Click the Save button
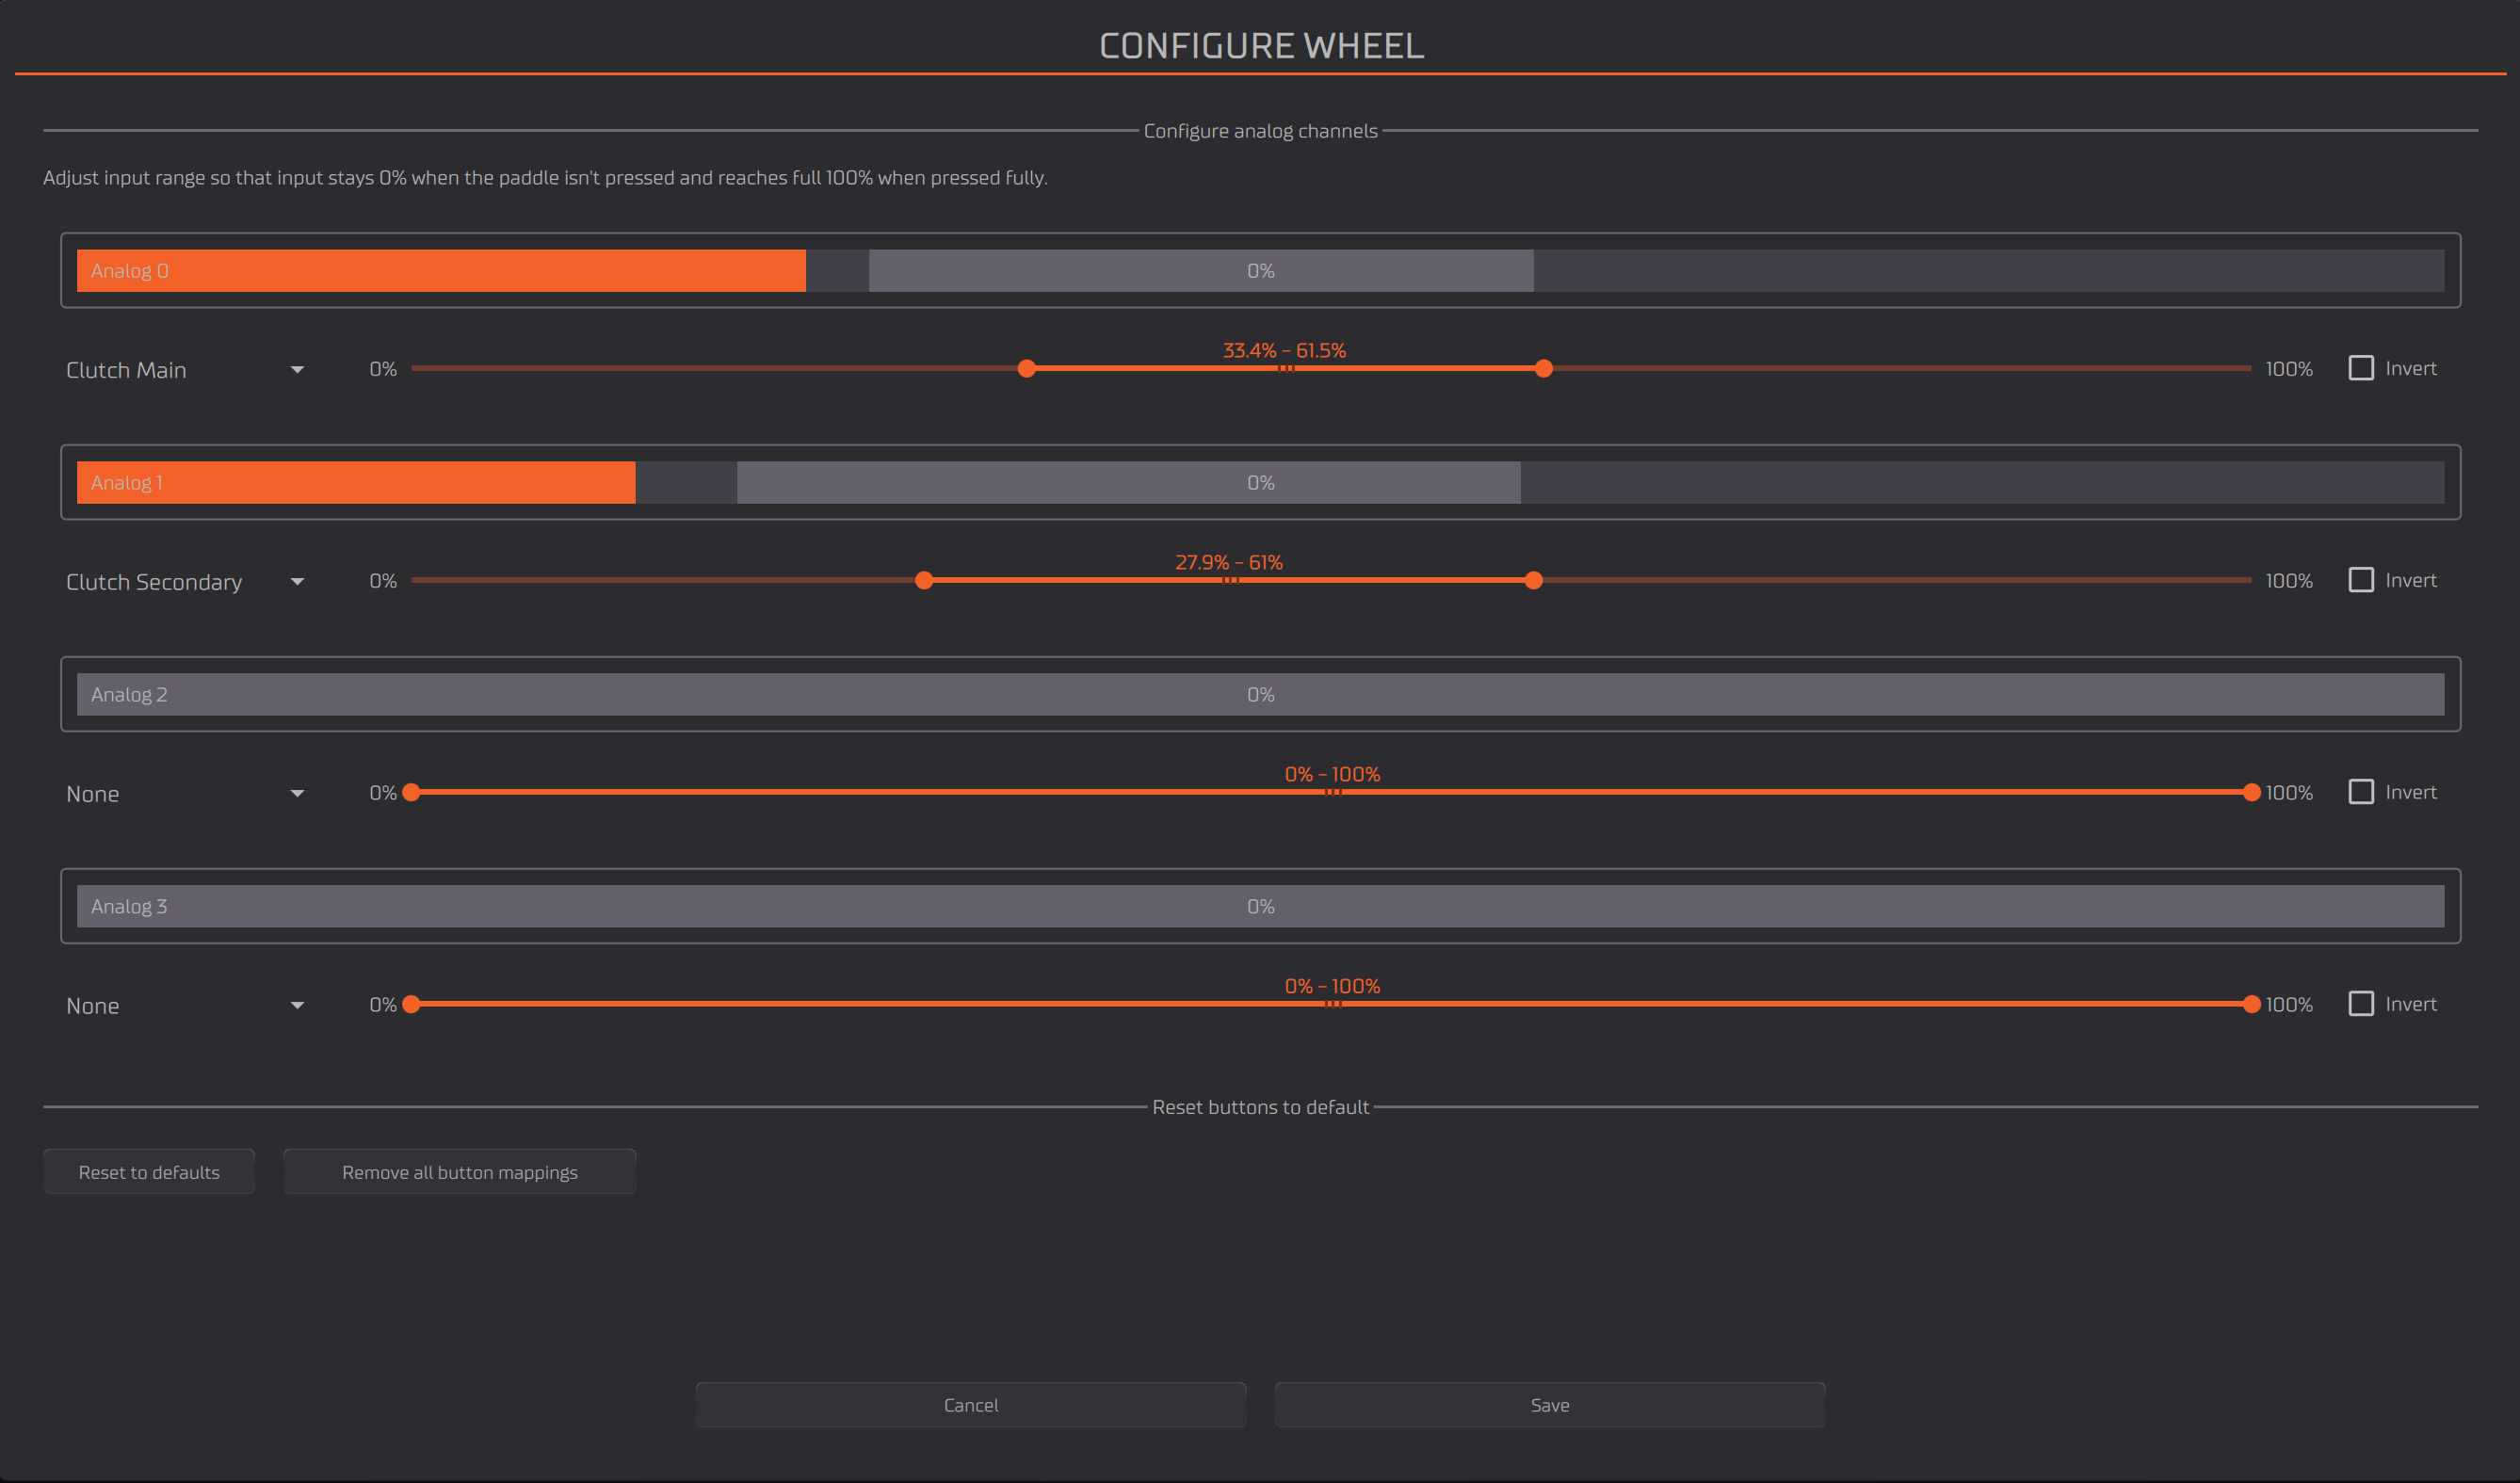 tap(1549, 1405)
